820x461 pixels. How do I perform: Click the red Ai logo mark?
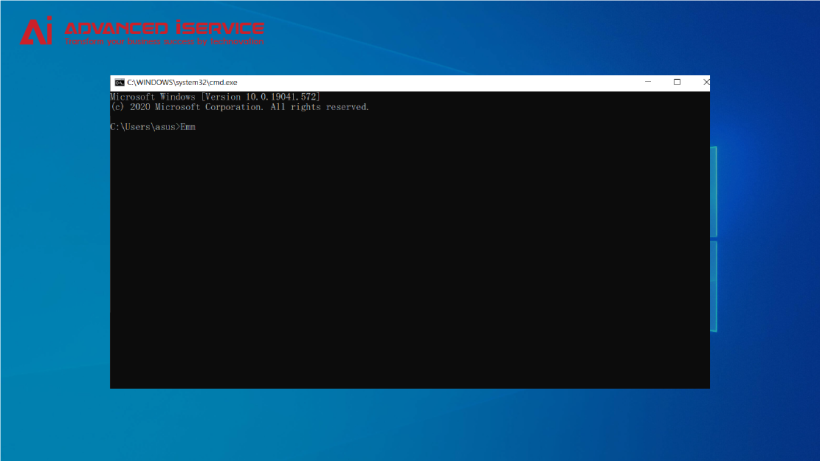point(38,32)
